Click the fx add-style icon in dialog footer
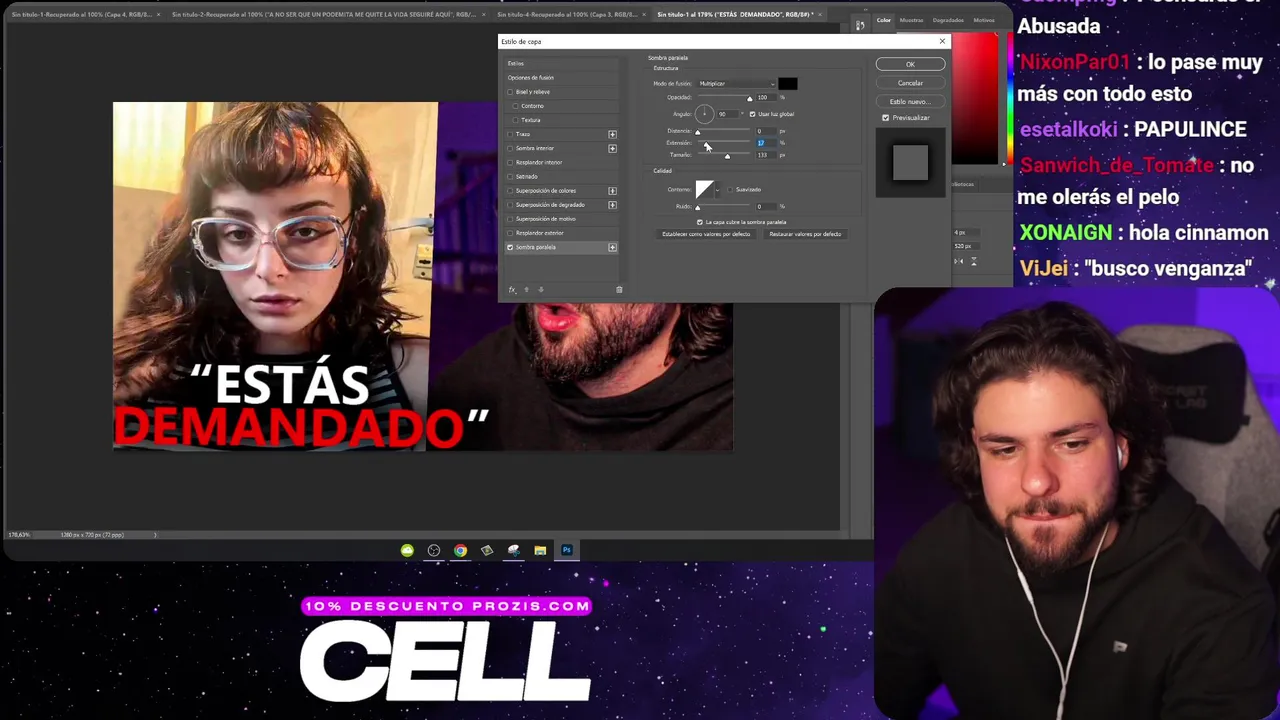1280x720 pixels. [x=512, y=290]
